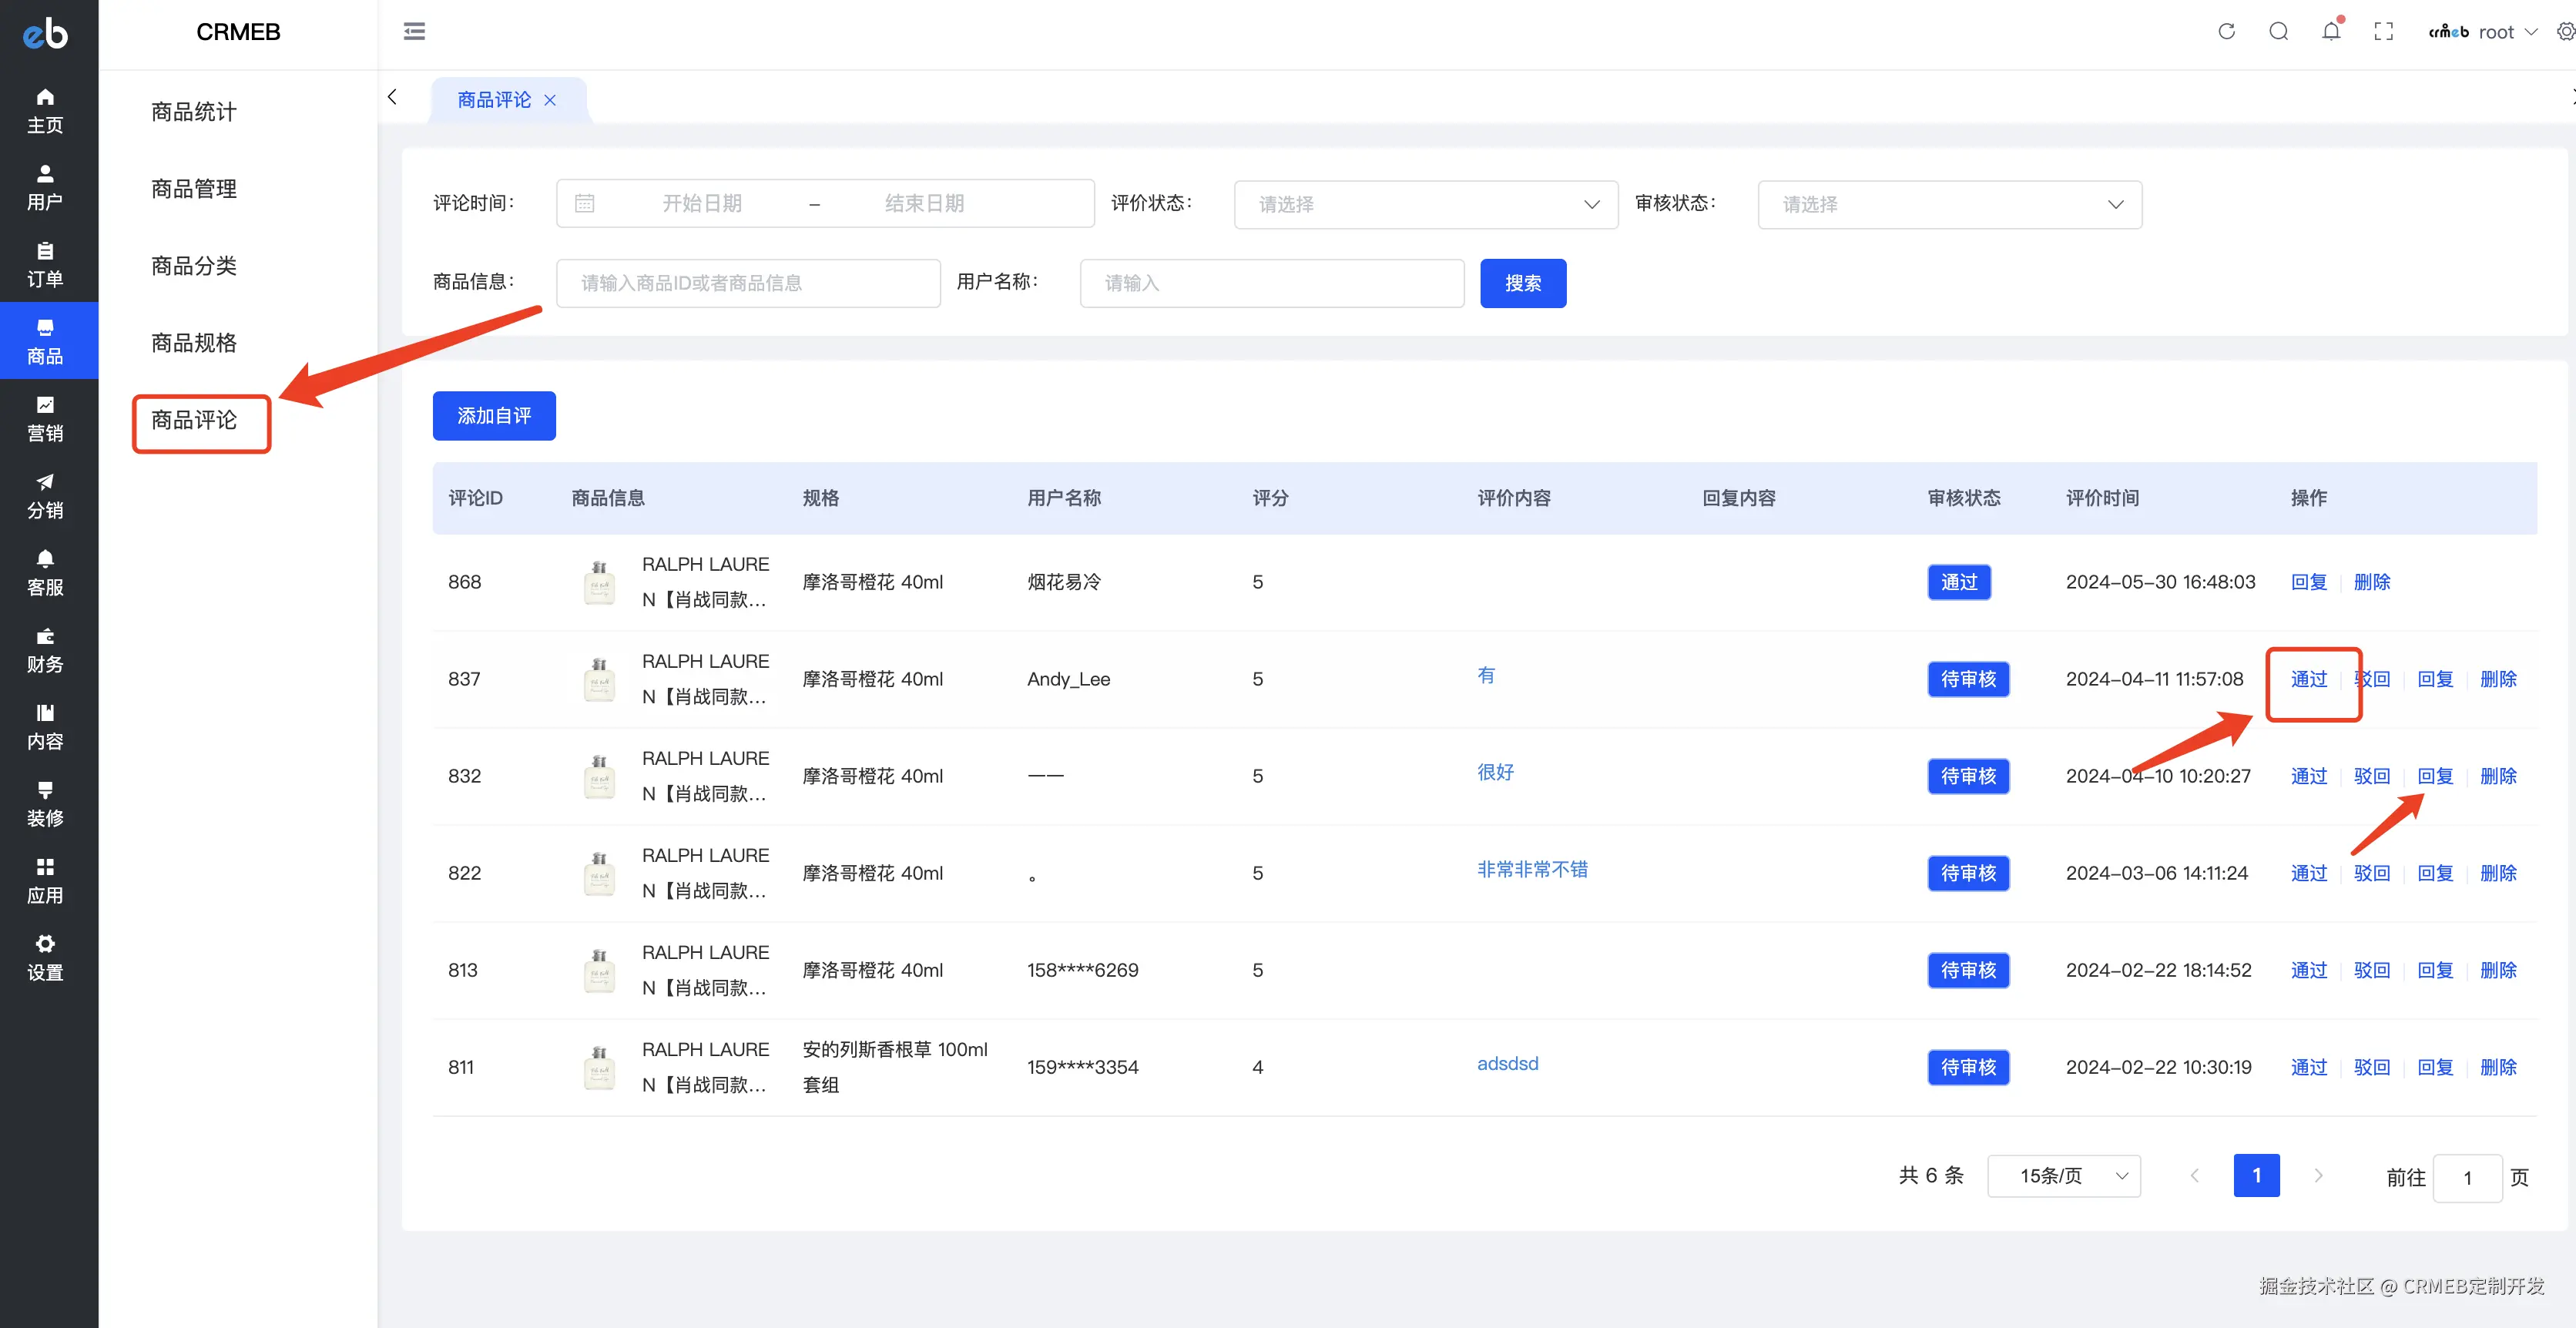Open the search magnifier icon
This screenshot has height=1328, width=2576.
(2278, 31)
